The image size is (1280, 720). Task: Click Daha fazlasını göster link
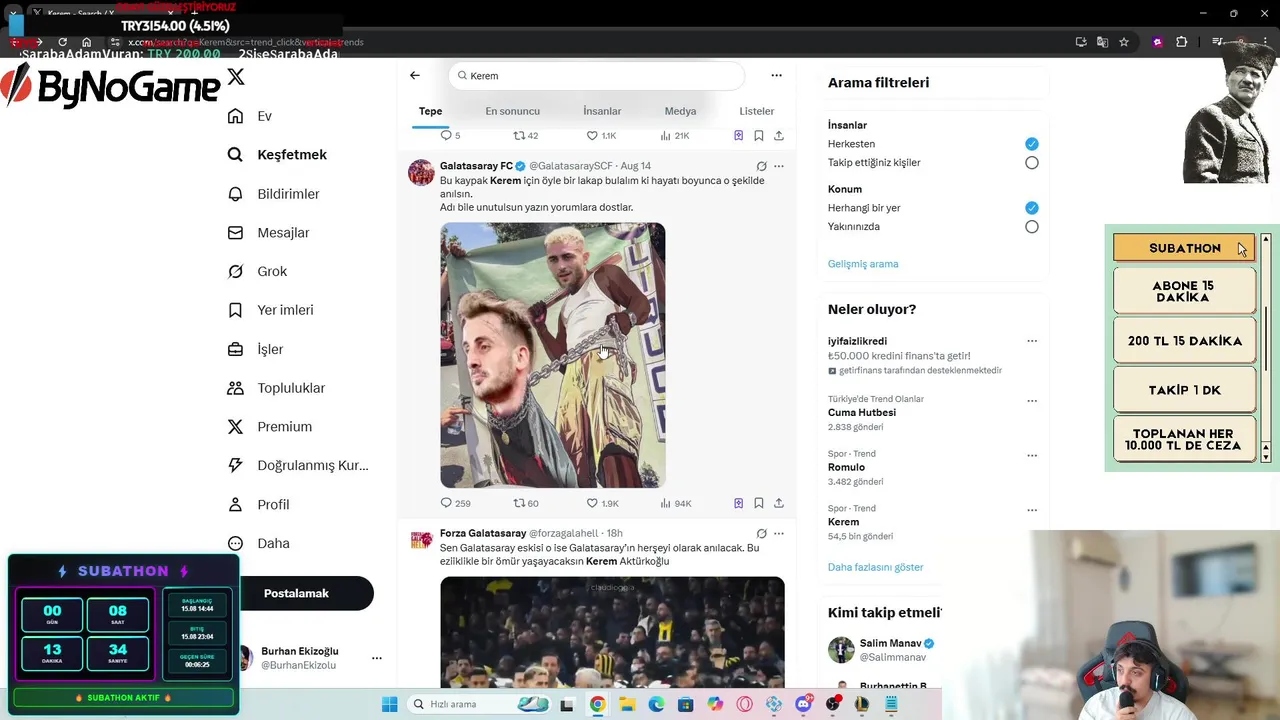(875, 567)
